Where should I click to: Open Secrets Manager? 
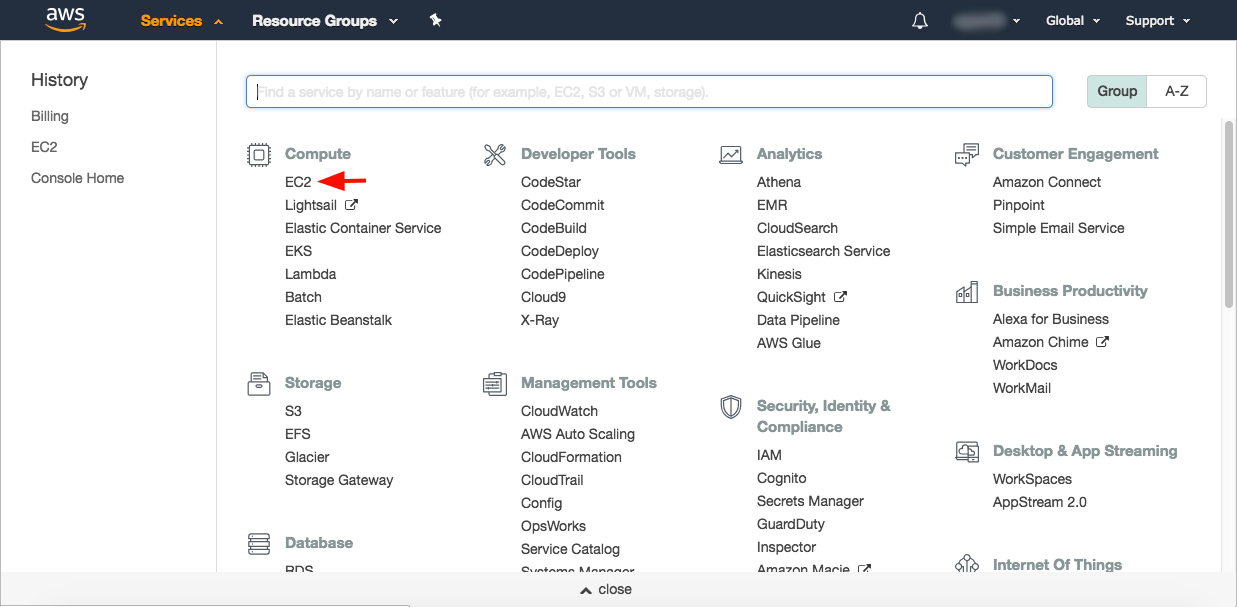click(810, 501)
